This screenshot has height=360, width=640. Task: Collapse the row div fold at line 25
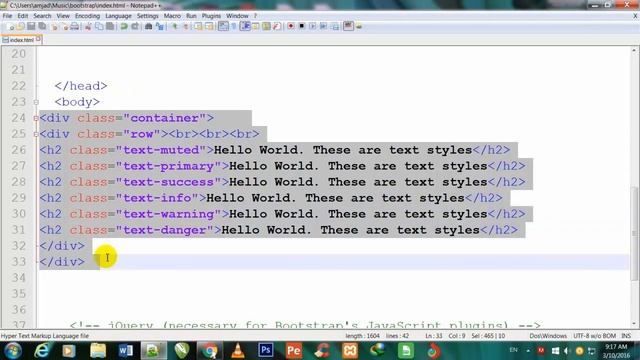(36, 134)
